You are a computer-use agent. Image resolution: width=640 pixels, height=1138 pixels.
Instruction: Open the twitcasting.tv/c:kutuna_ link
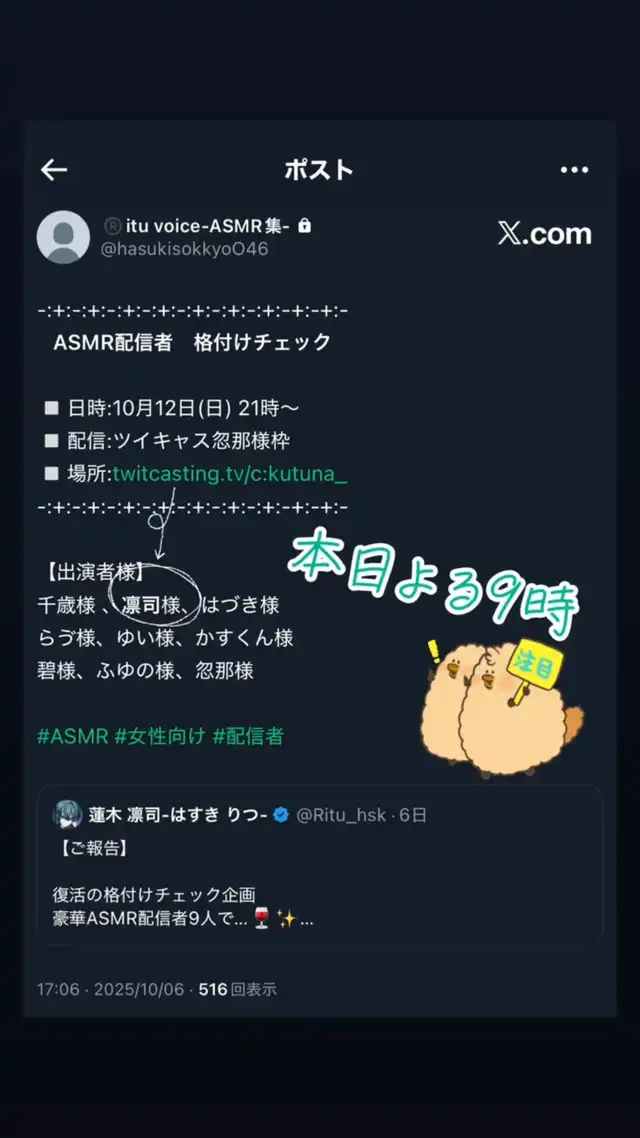click(x=230, y=474)
